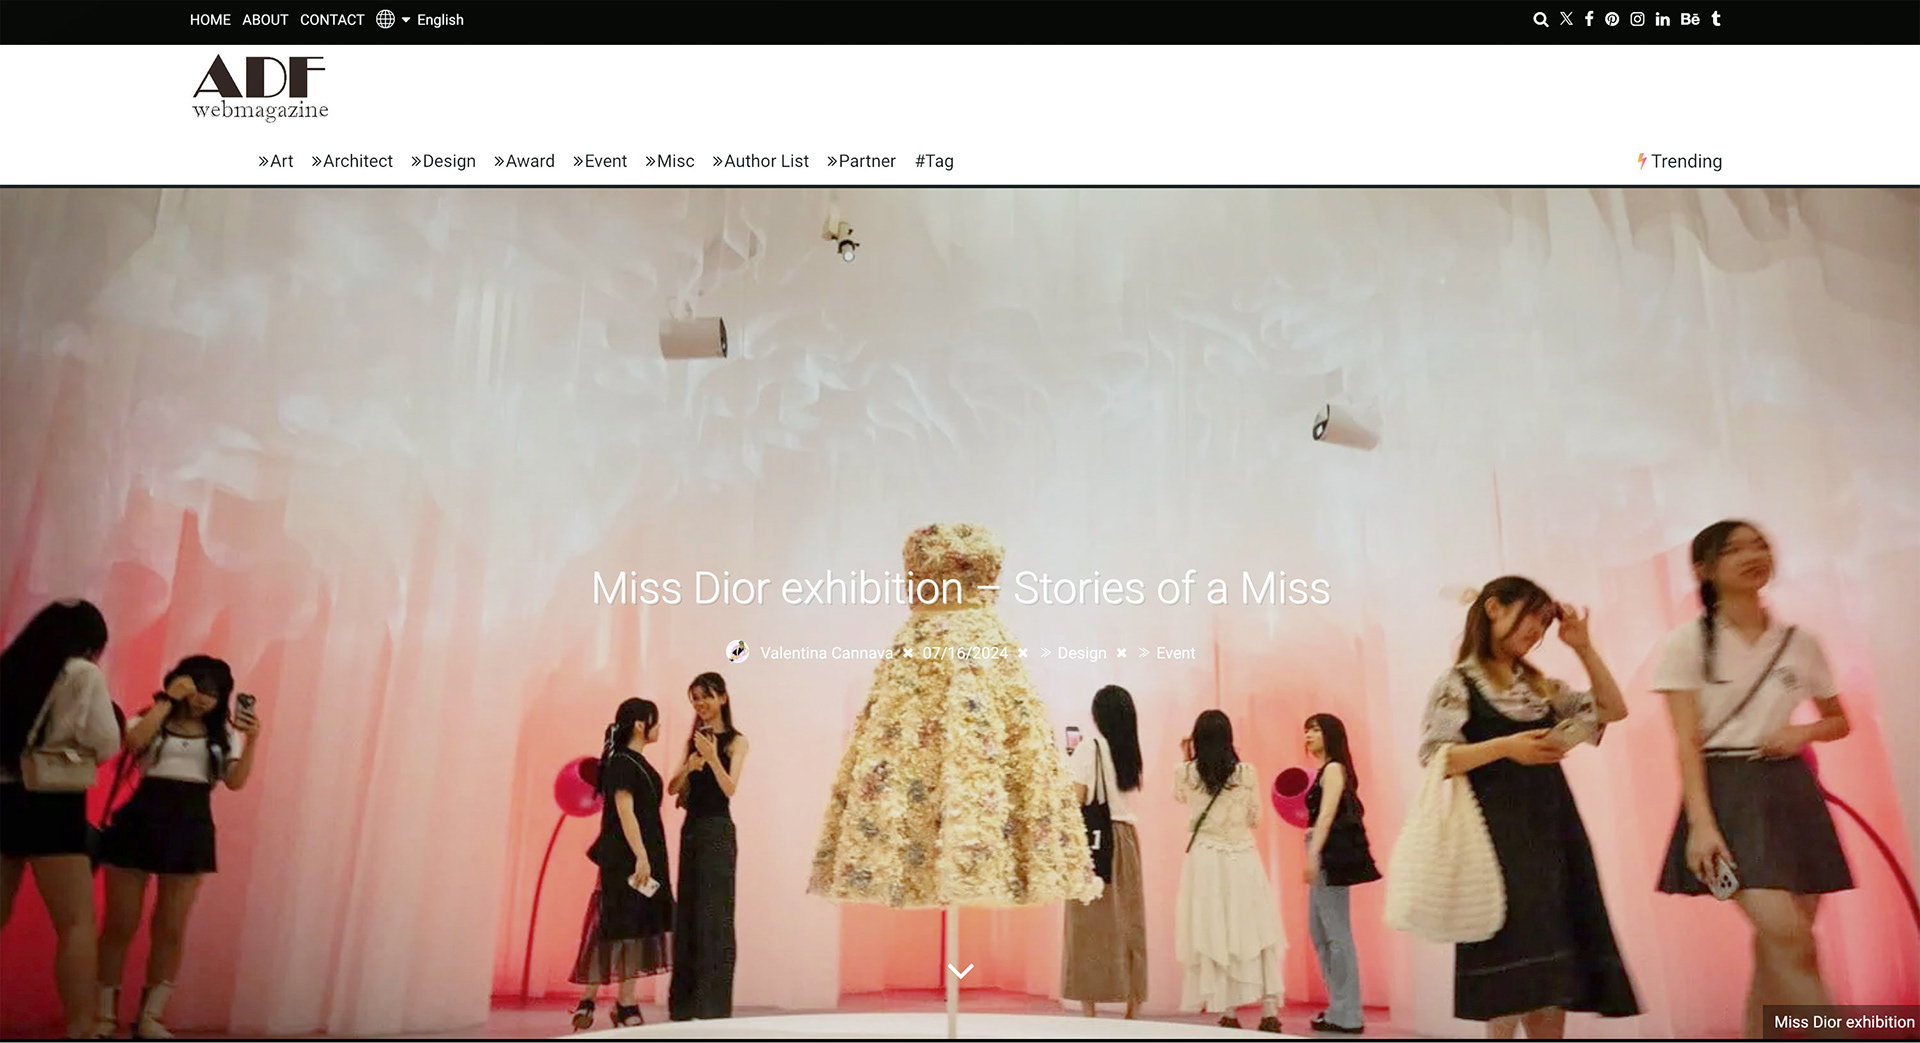Open the Event category in navigation bar
Image resolution: width=1920 pixels, height=1043 pixels.
[x=600, y=161]
